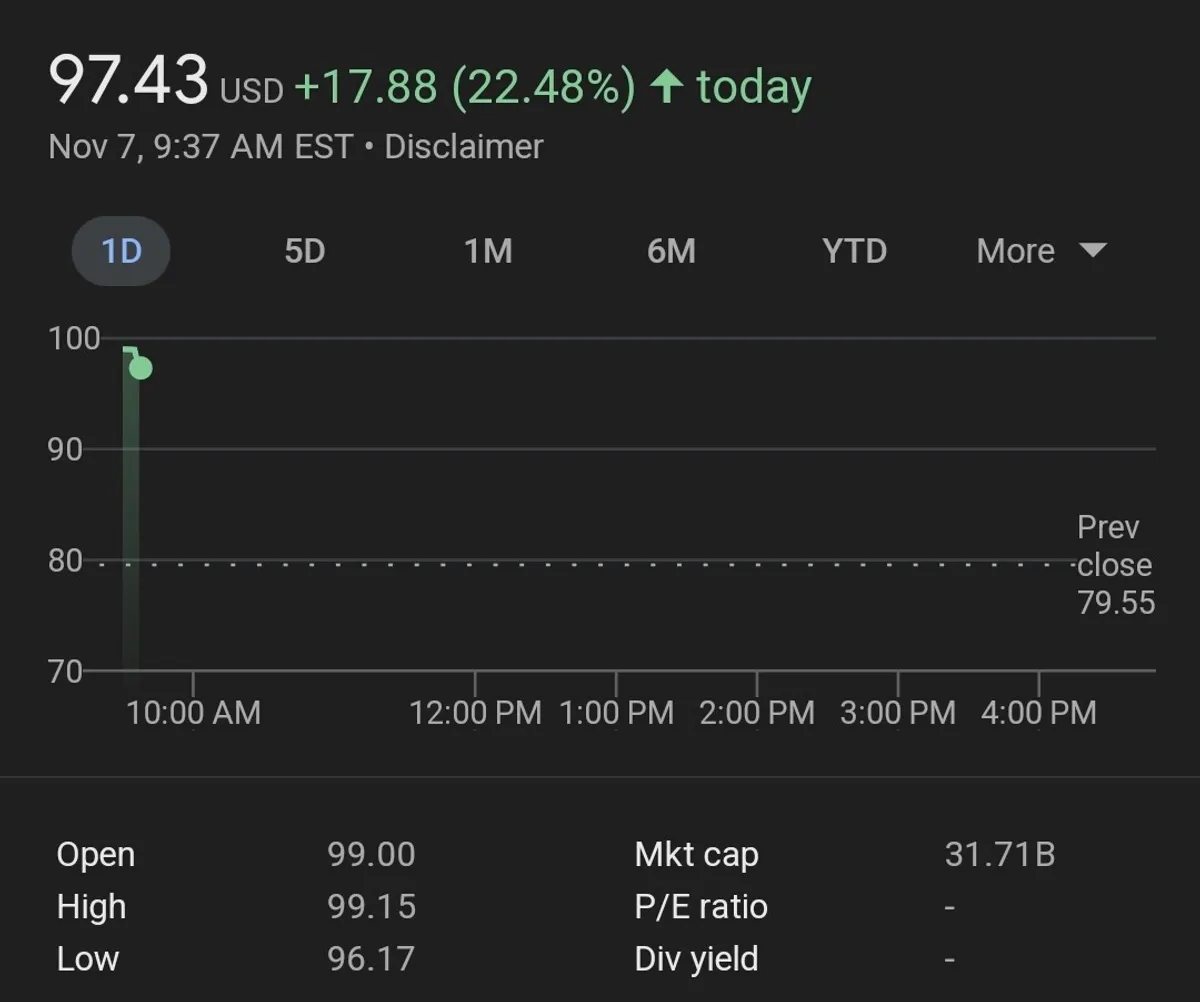Click the Mkt cap value 31.71B
Viewport: 1200px width, 1002px height.
999,855
